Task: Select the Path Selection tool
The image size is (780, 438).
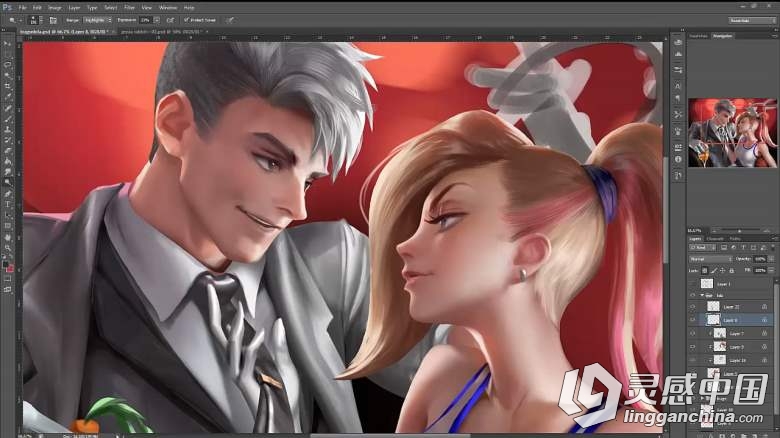Action: point(8,215)
